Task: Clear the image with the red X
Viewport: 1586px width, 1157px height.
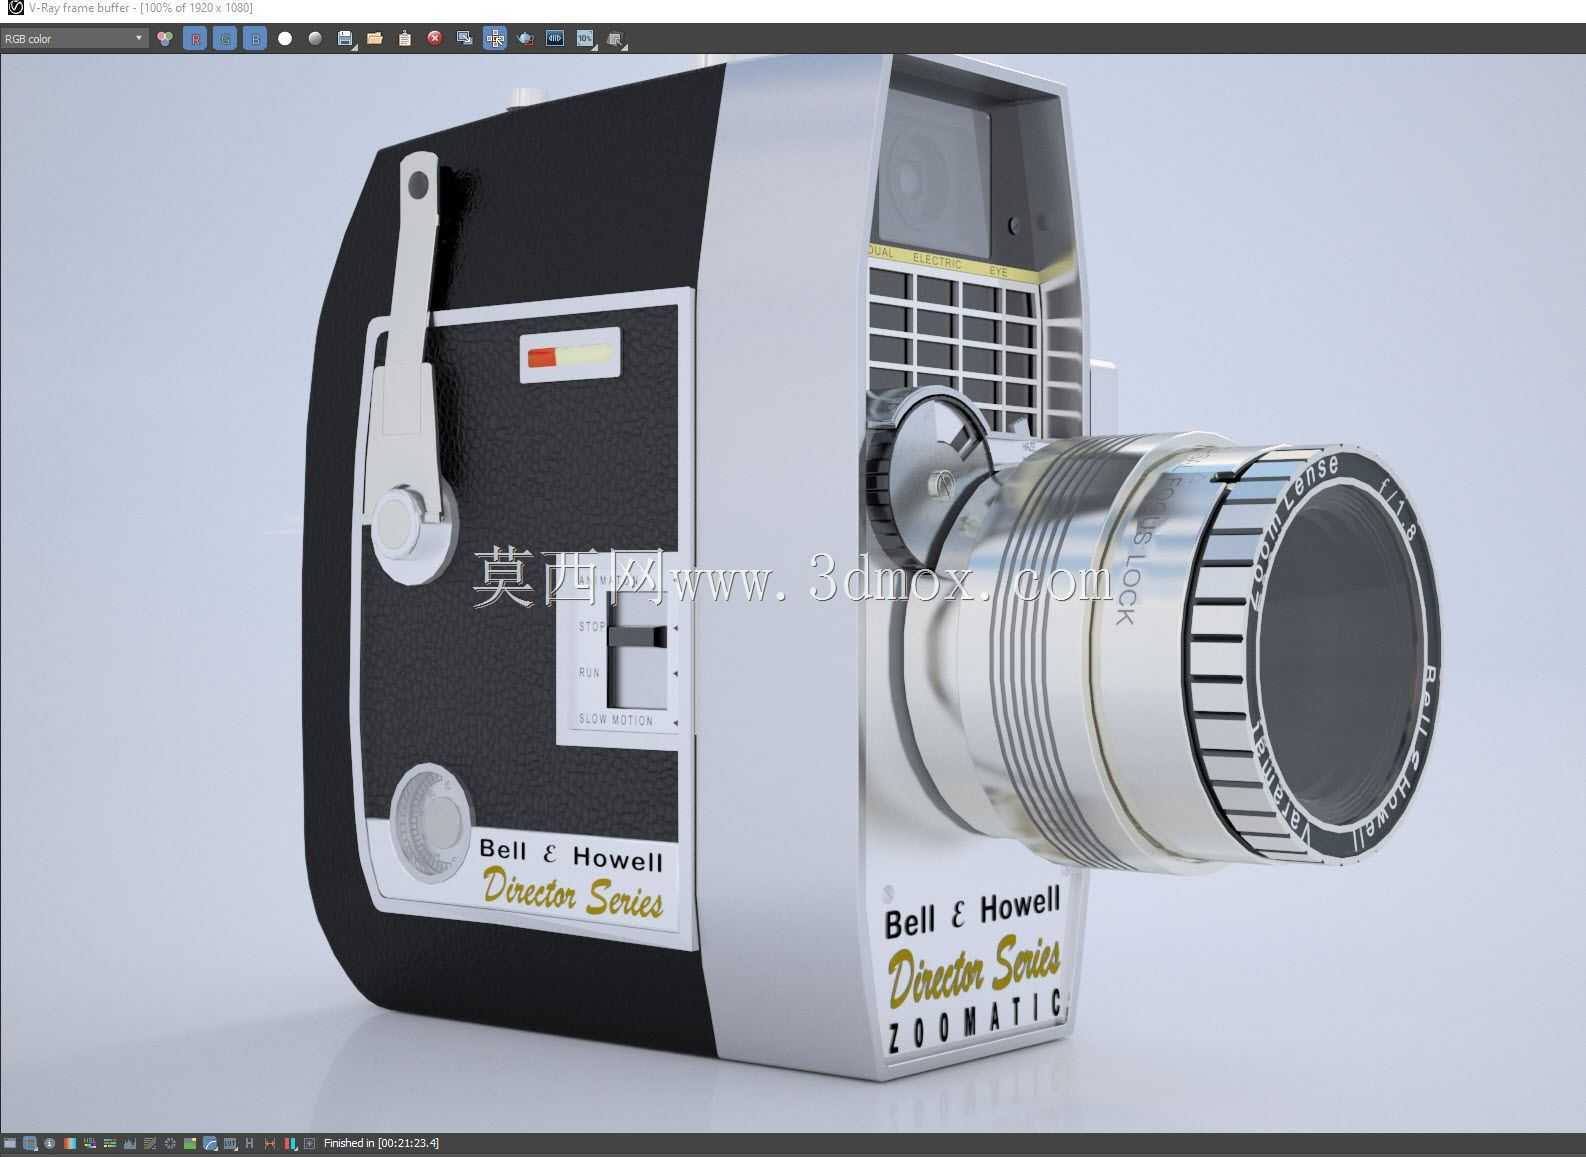Action: [435, 39]
